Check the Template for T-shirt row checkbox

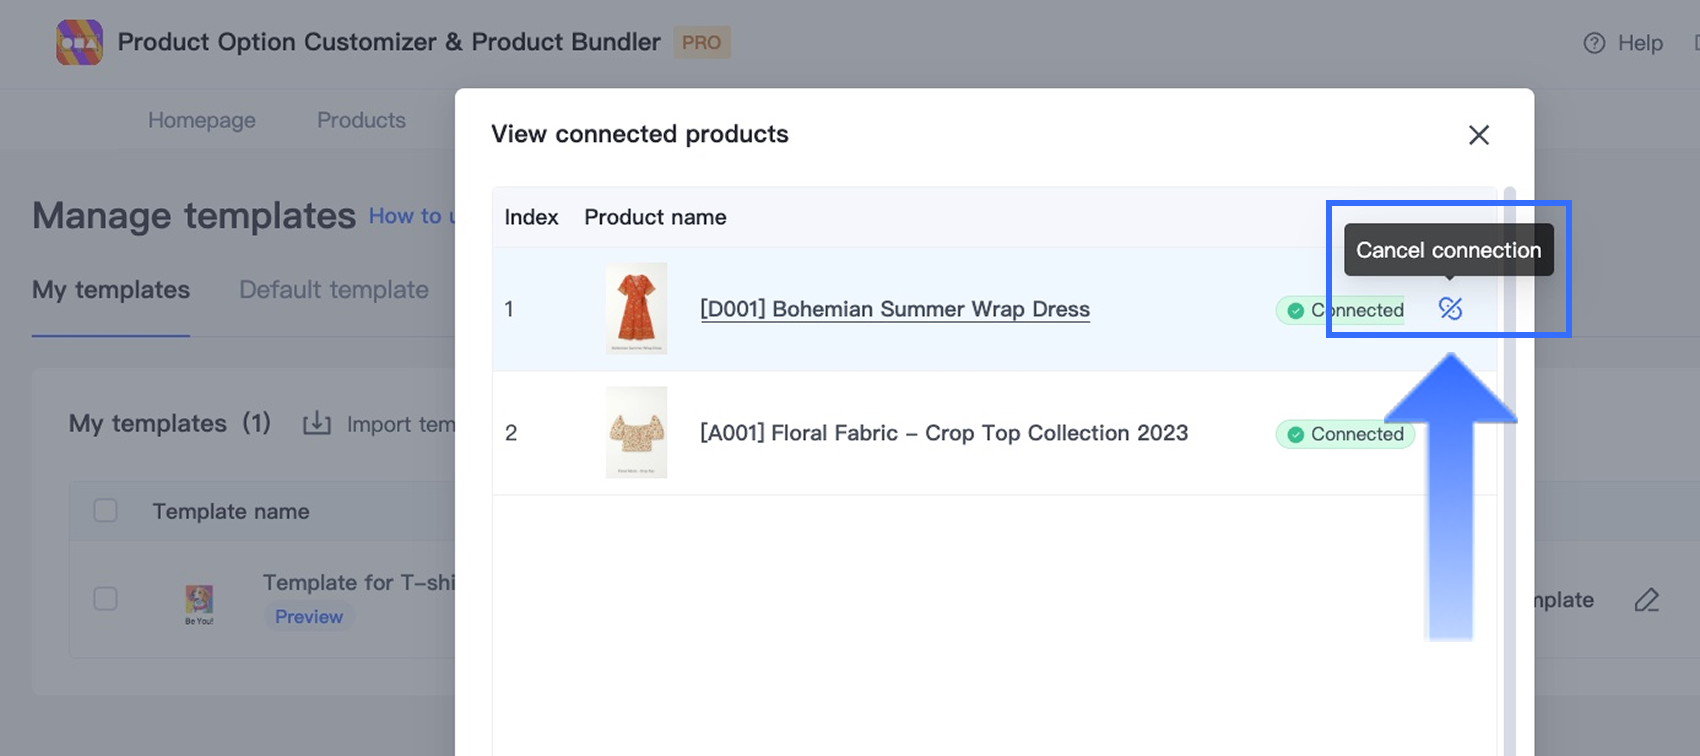tap(105, 599)
